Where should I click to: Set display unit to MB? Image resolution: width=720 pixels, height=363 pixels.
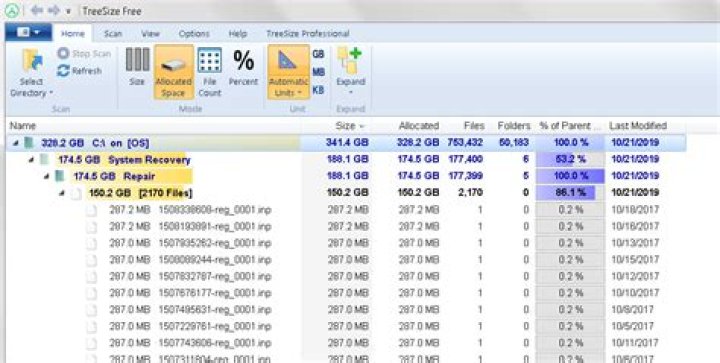pos(319,72)
